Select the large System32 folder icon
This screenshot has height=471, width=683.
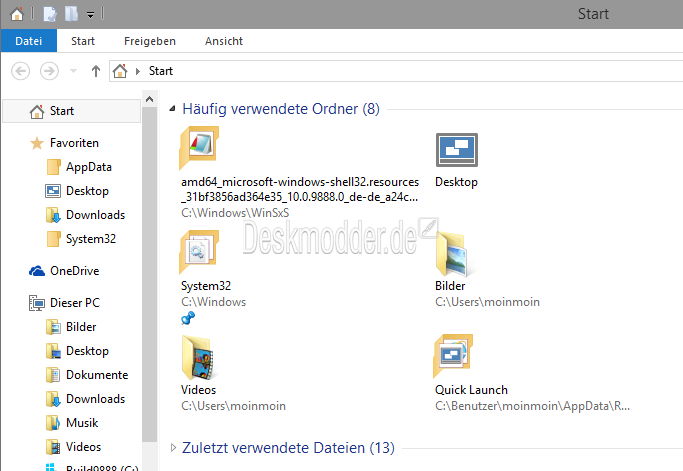[x=199, y=252]
